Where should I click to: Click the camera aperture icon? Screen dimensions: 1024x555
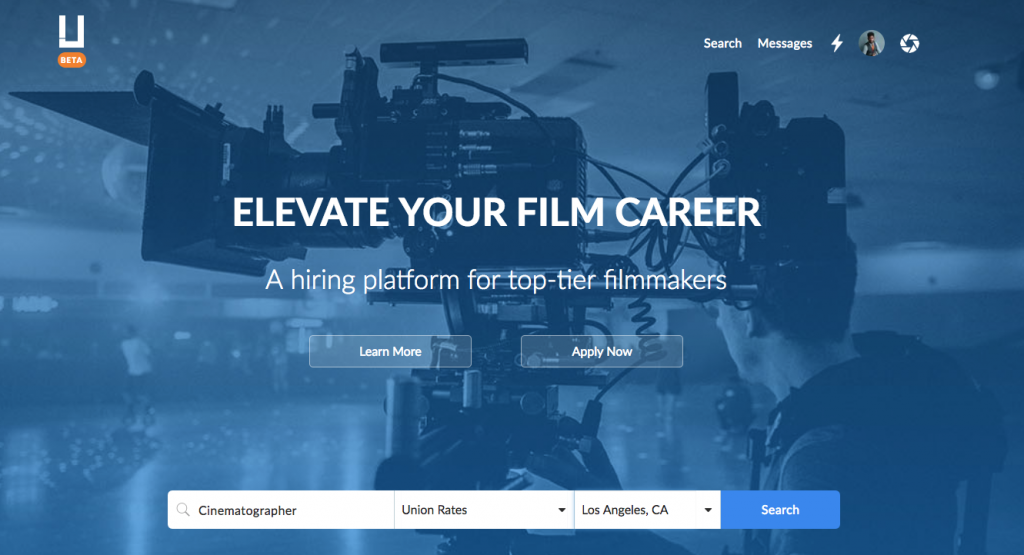point(909,43)
